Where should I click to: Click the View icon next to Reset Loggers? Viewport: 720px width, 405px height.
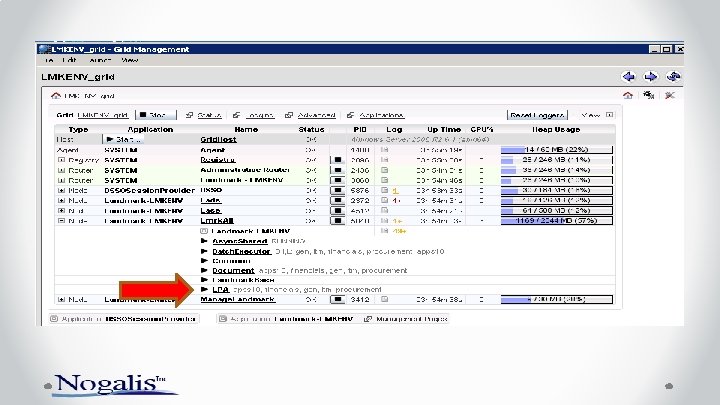coord(609,115)
